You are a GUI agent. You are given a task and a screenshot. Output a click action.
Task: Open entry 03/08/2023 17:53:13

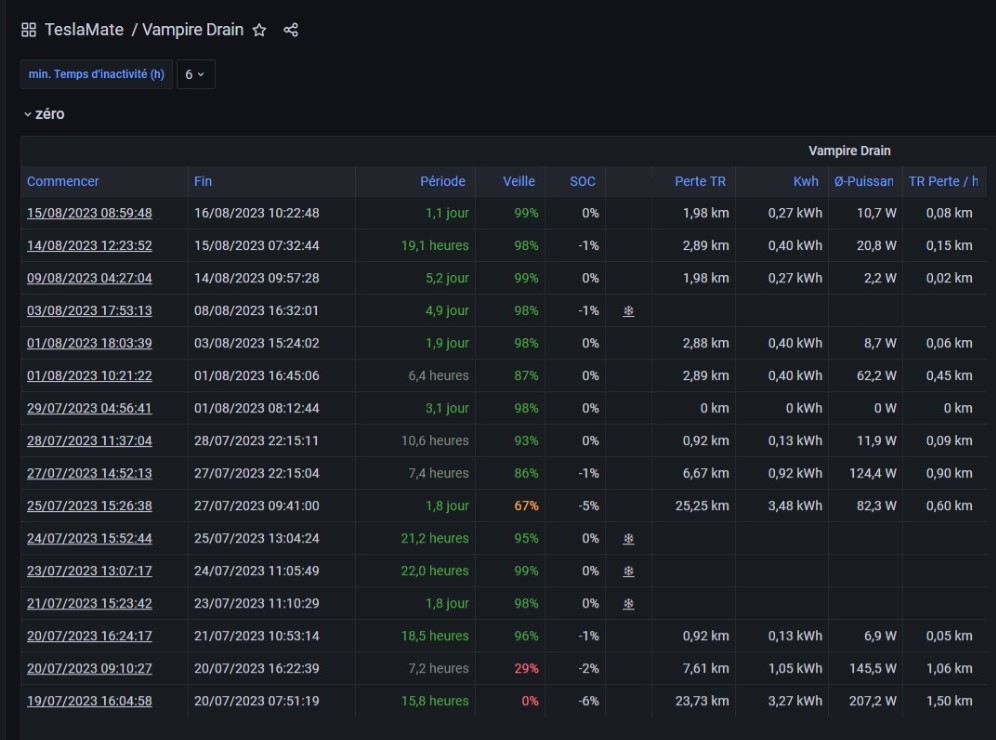pos(90,311)
